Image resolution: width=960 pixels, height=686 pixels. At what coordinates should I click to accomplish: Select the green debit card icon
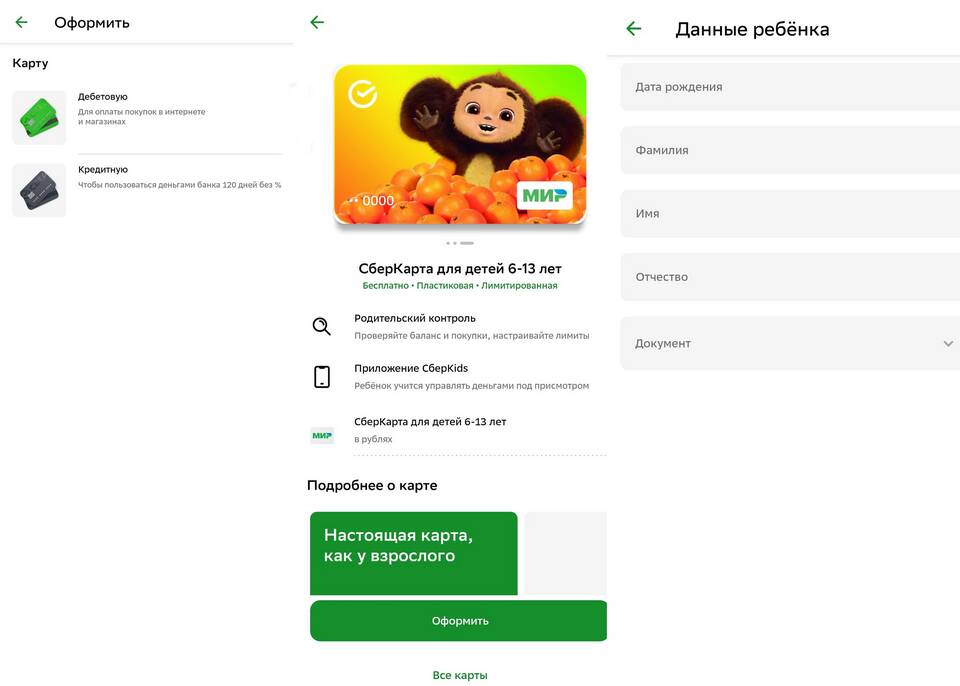(x=39, y=118)
